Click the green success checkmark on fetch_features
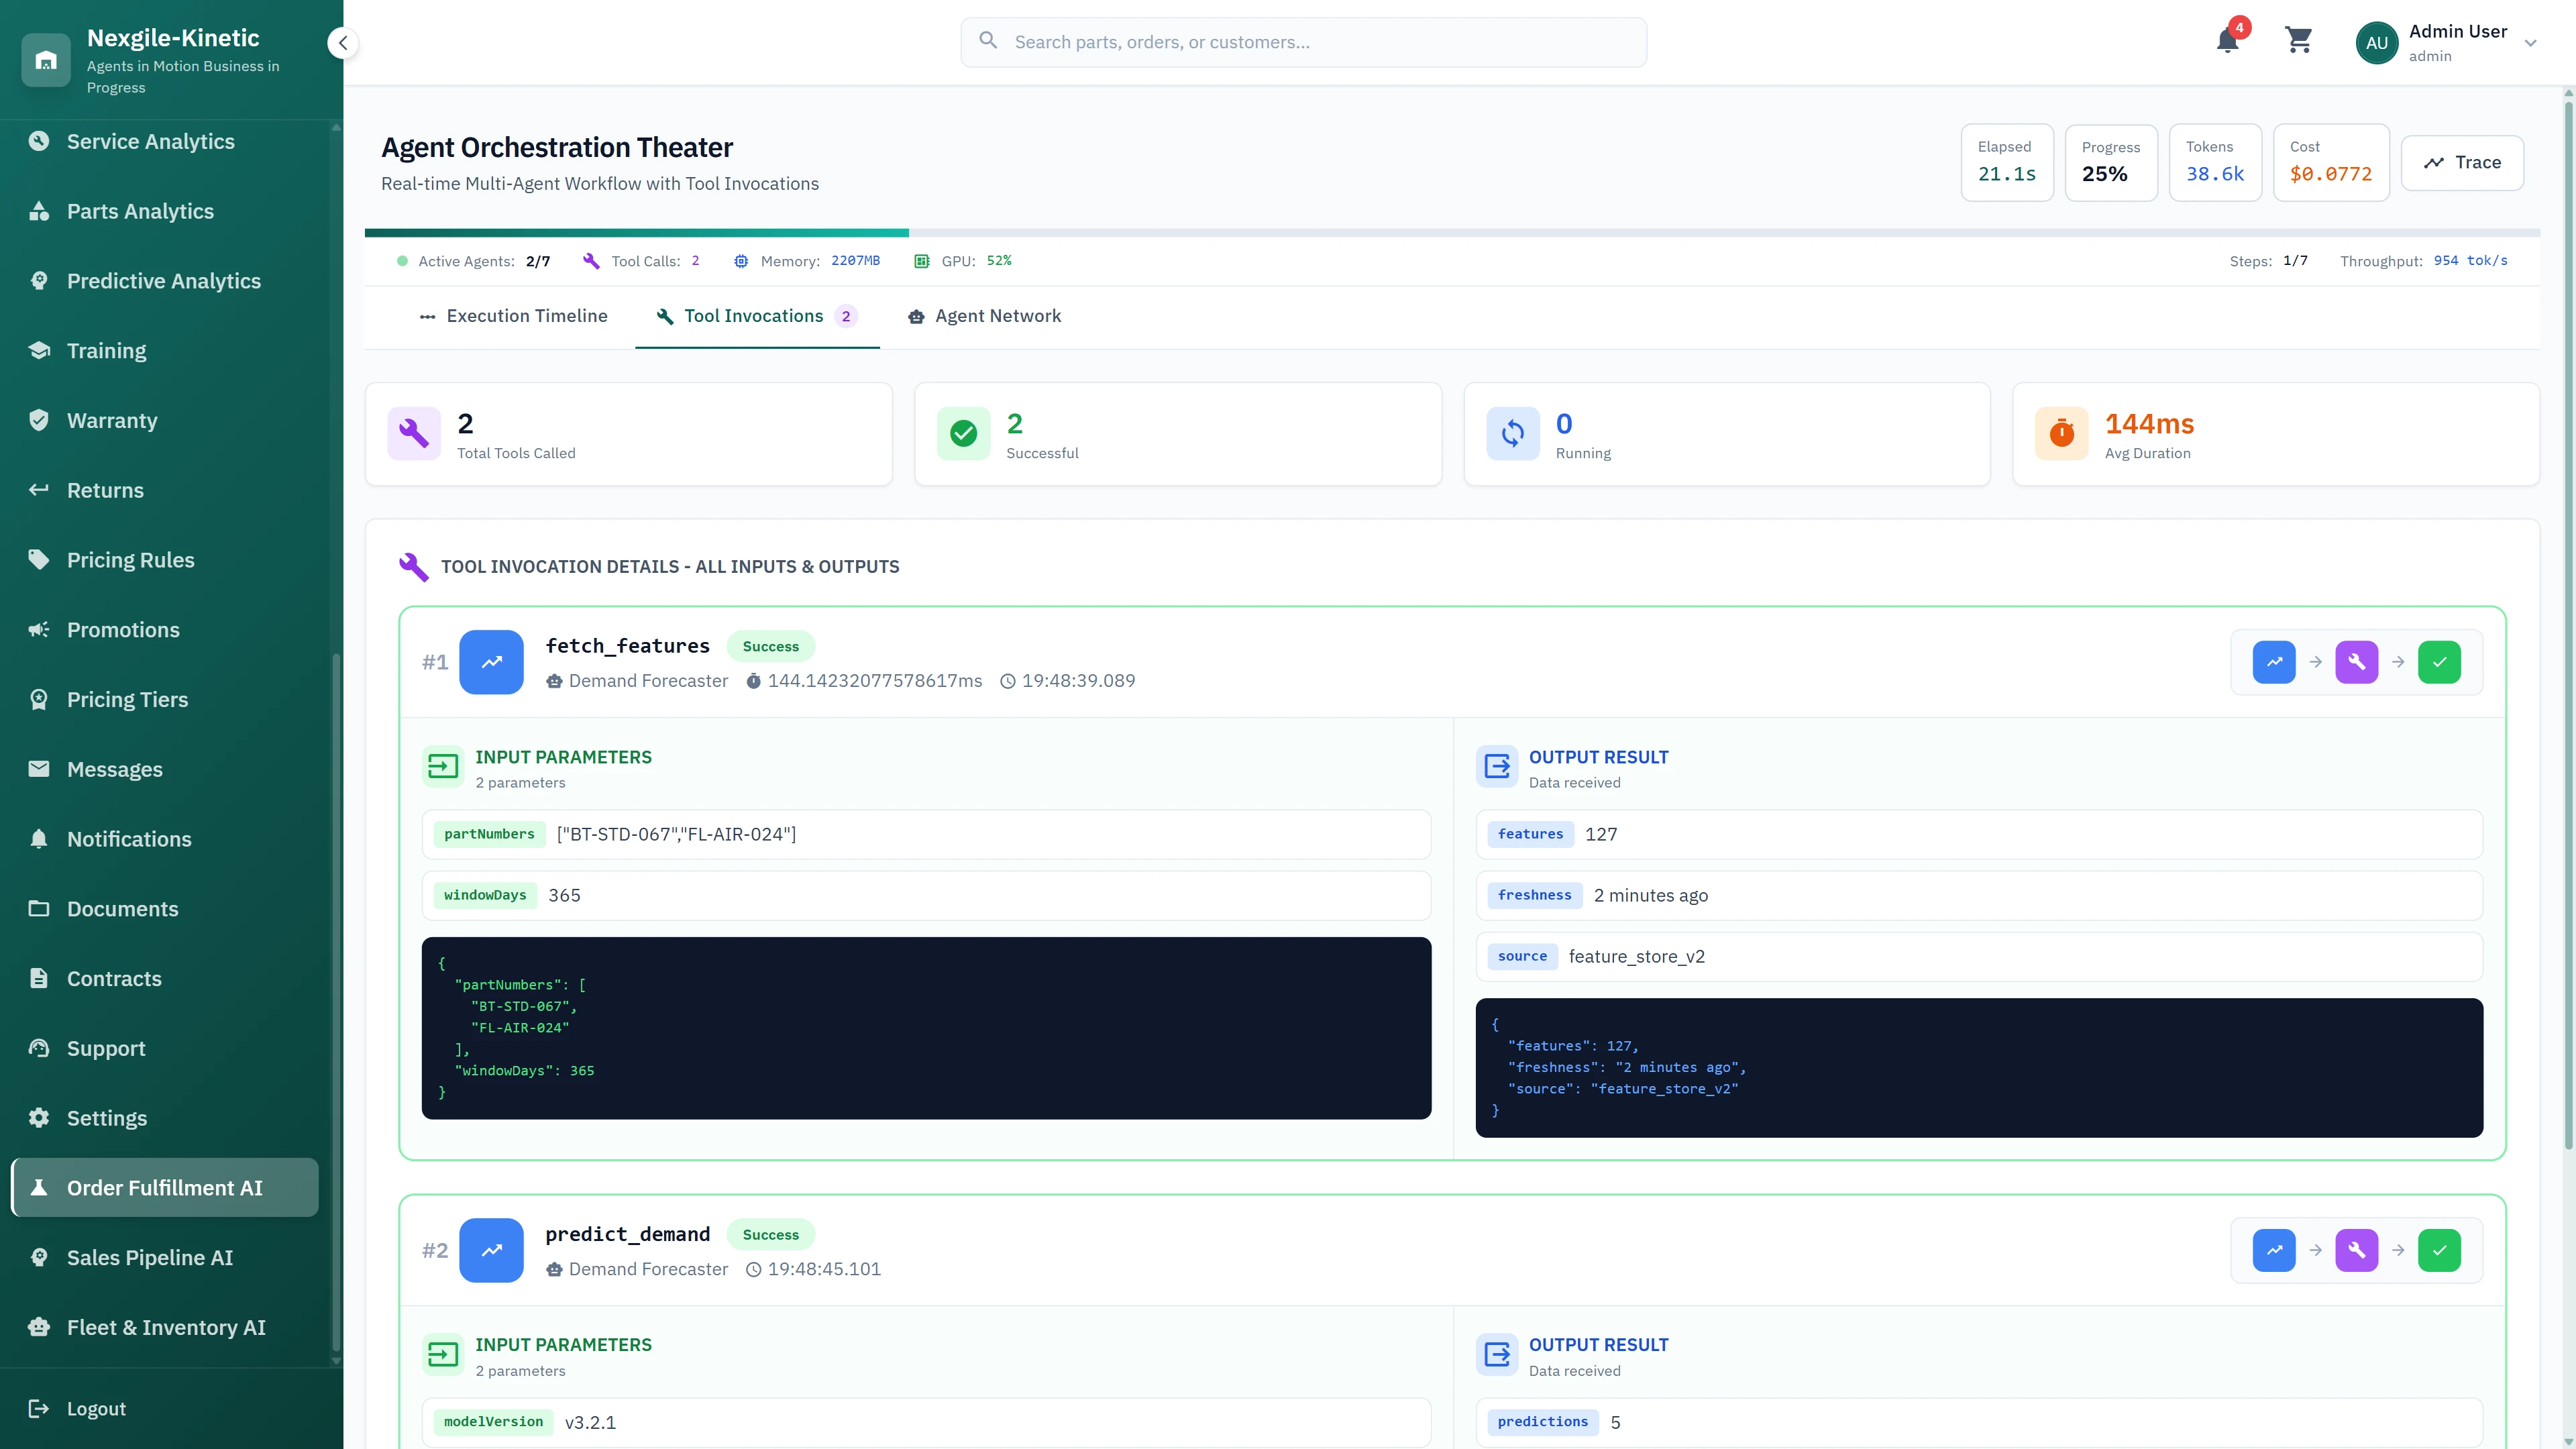 [2439, 661]
